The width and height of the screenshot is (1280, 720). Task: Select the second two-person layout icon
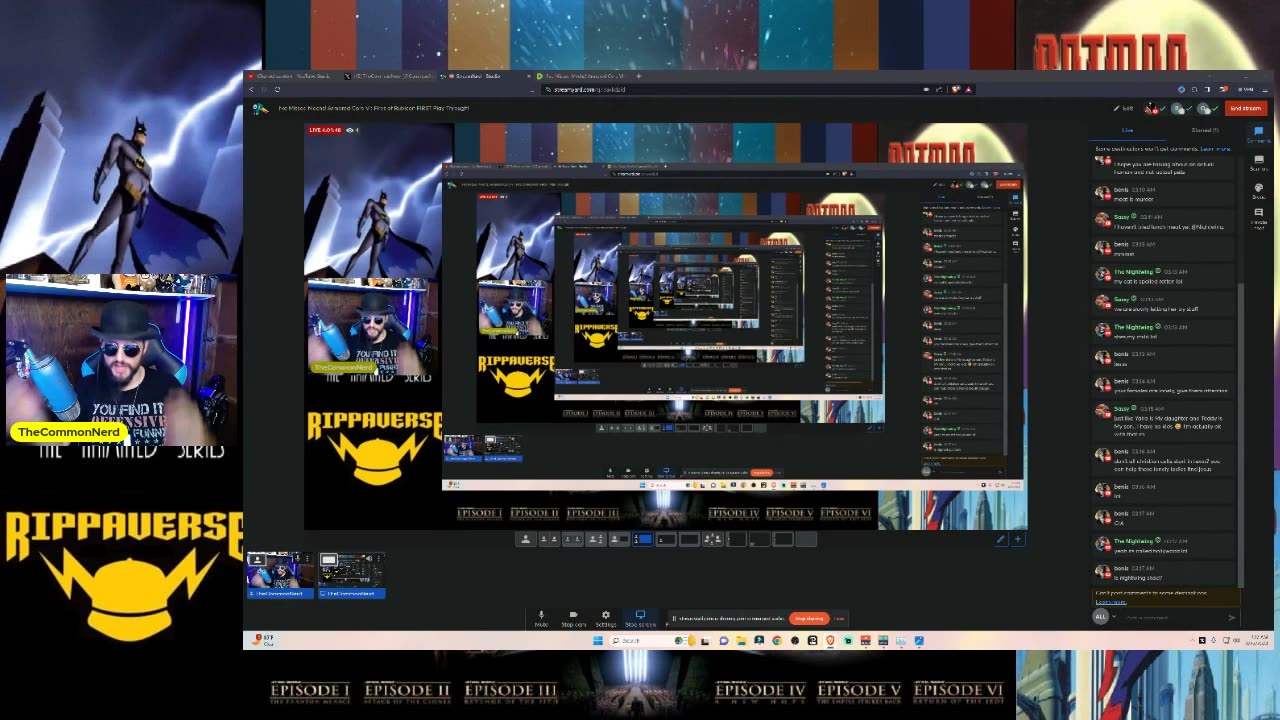(572, 539)
